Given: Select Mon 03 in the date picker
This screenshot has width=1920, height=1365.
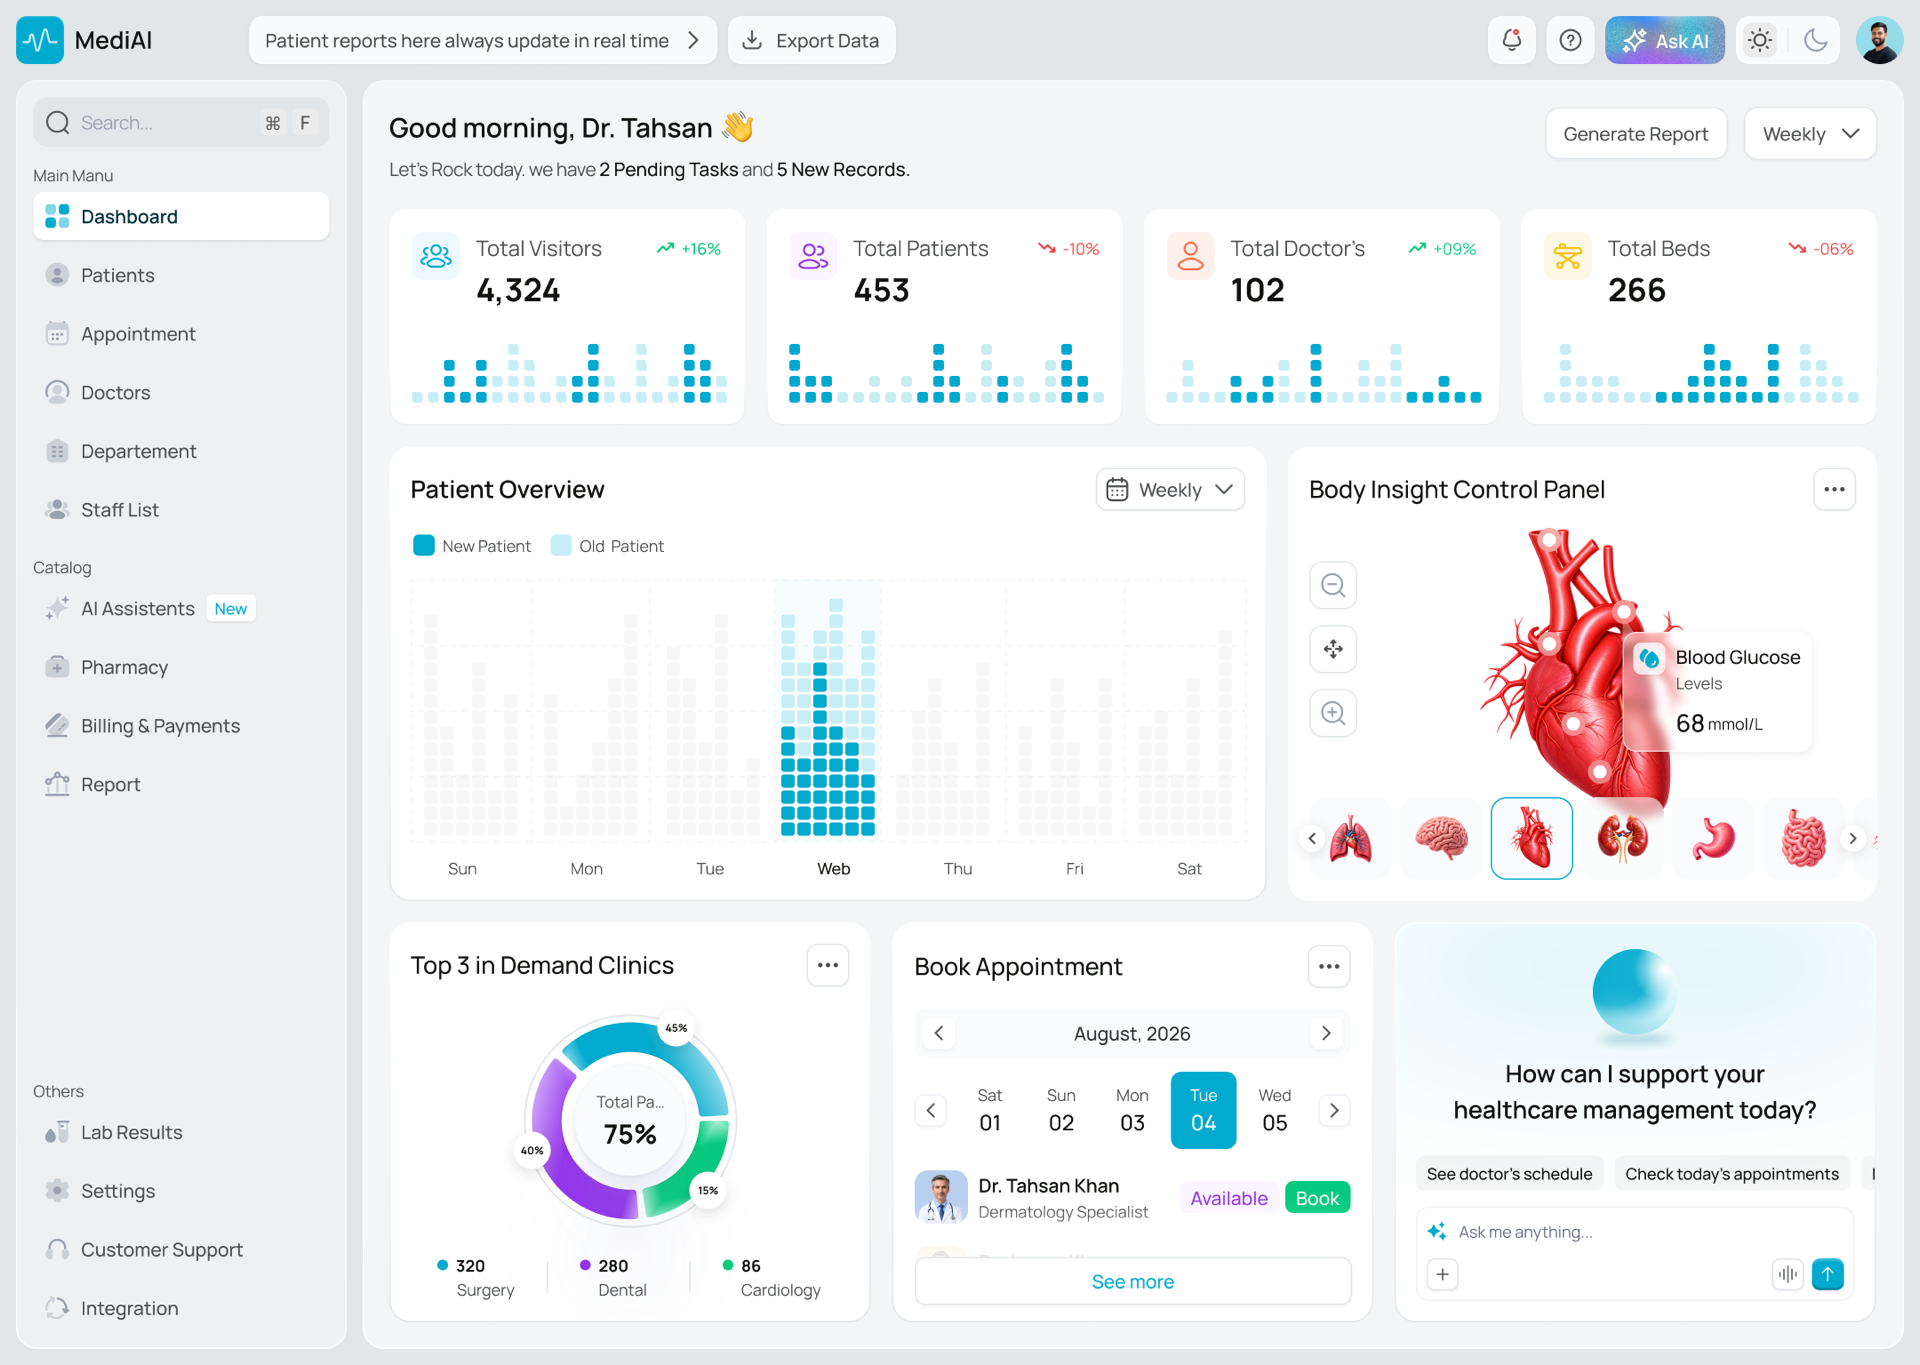Looking at the screenshot, I should click(x=1132, y=1110).
